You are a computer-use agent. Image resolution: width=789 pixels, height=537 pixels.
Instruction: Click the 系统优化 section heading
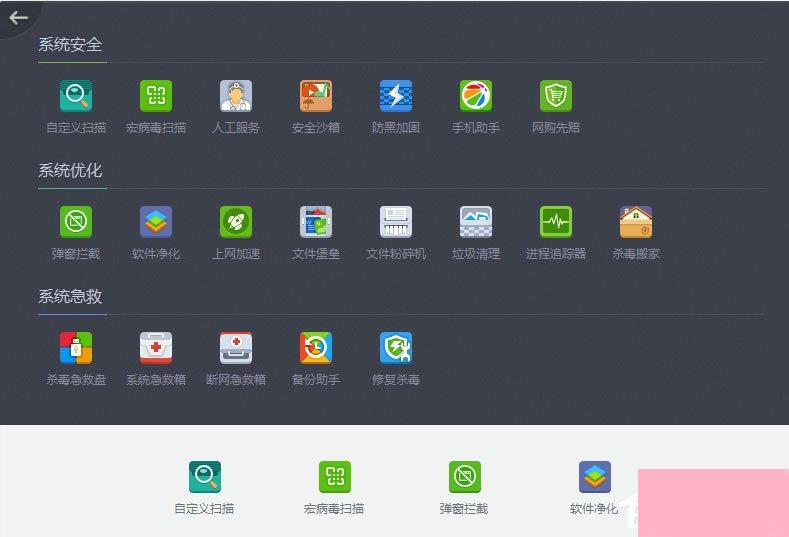70,170
